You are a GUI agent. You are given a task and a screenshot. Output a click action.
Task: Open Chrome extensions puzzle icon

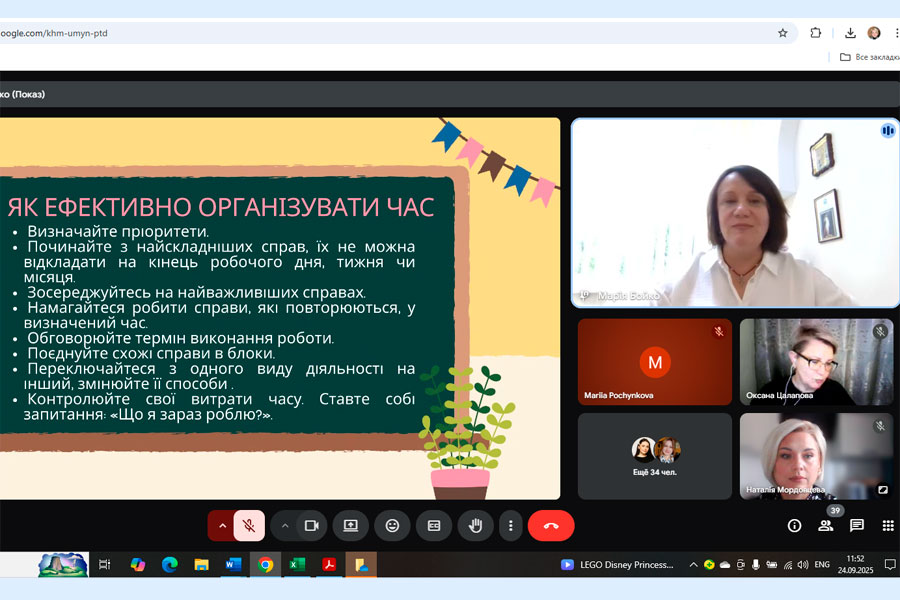tap(816, 33)
